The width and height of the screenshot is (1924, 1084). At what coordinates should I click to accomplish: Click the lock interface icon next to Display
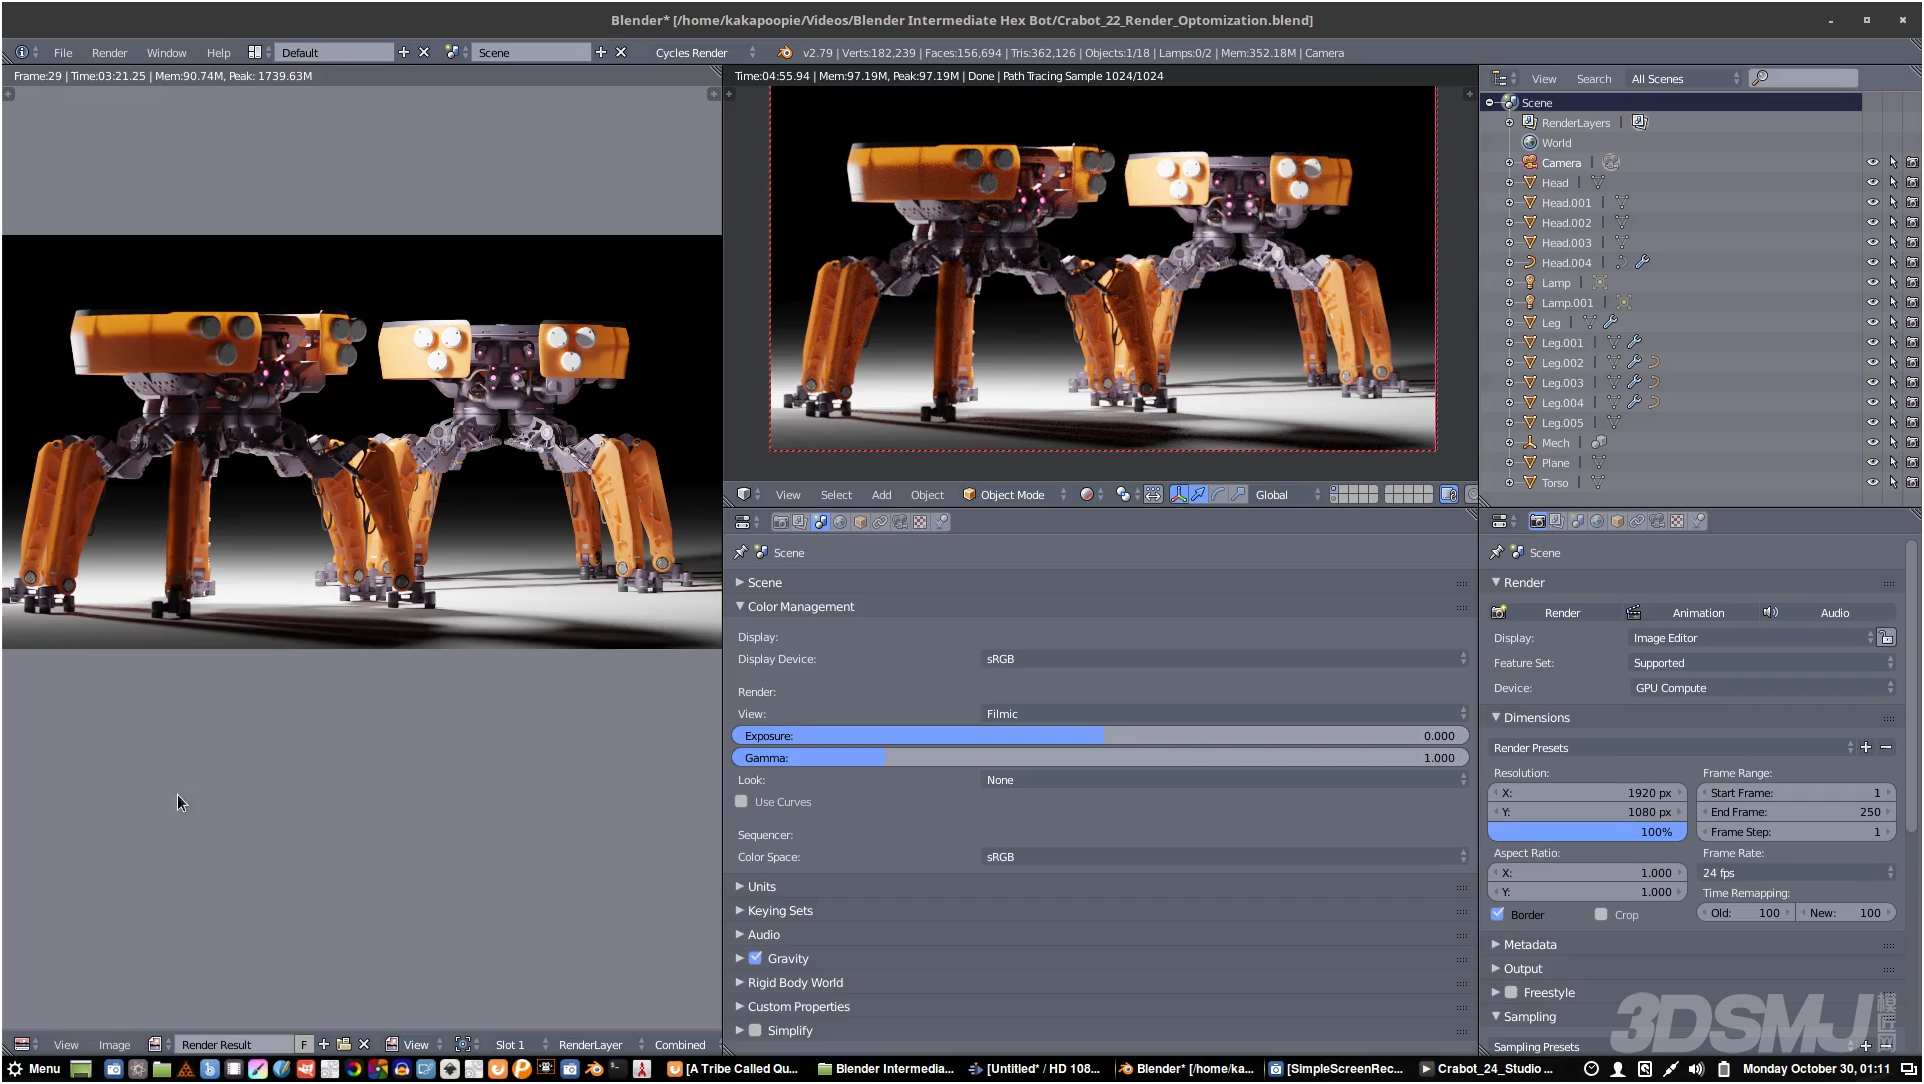click(x=1886, y=637)
